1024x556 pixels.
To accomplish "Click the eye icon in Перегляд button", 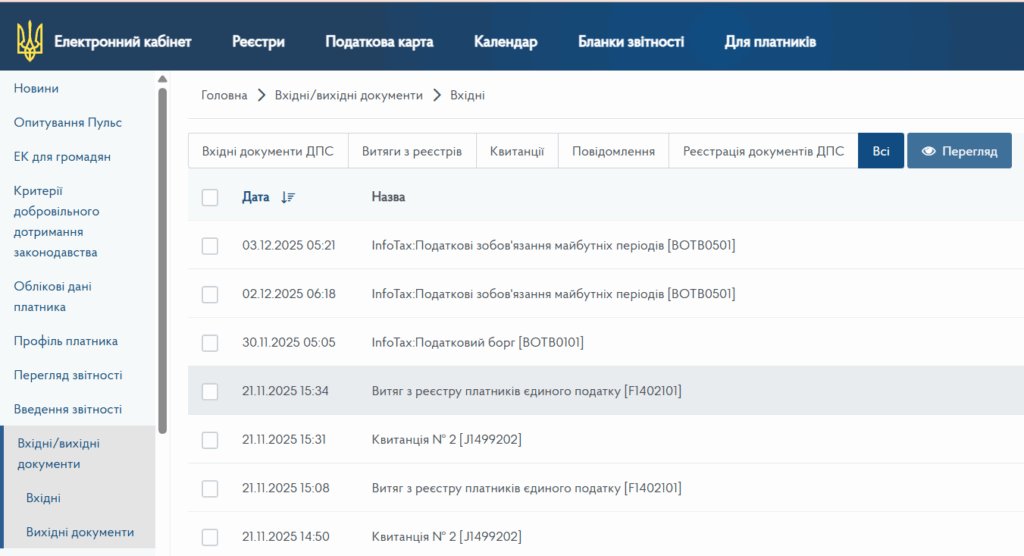I will 928,151.
